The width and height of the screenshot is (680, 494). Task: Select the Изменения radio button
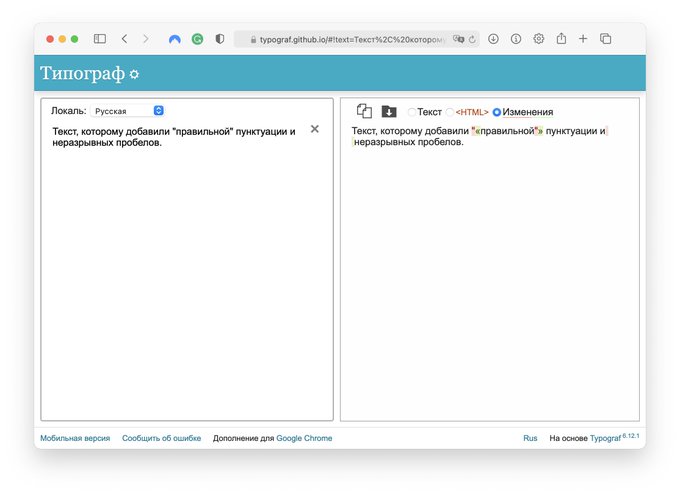coord(497,112)
